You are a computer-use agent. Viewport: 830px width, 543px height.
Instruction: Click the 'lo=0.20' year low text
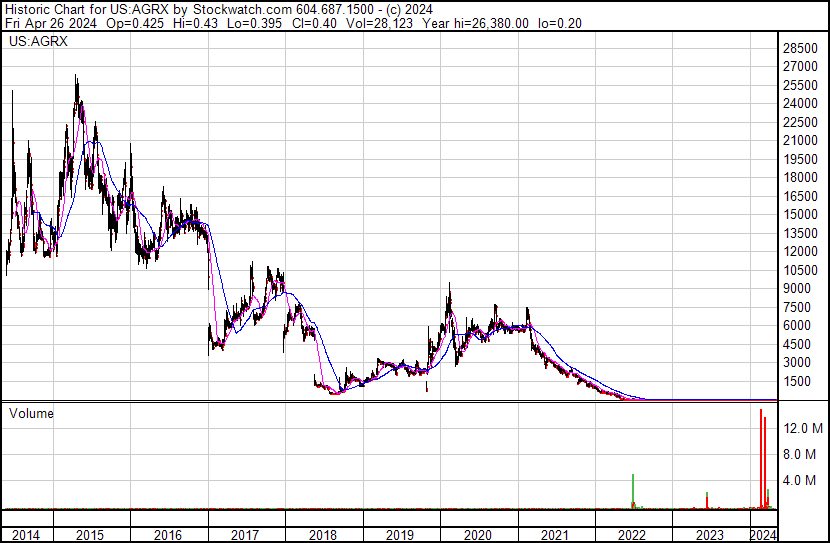560,23
